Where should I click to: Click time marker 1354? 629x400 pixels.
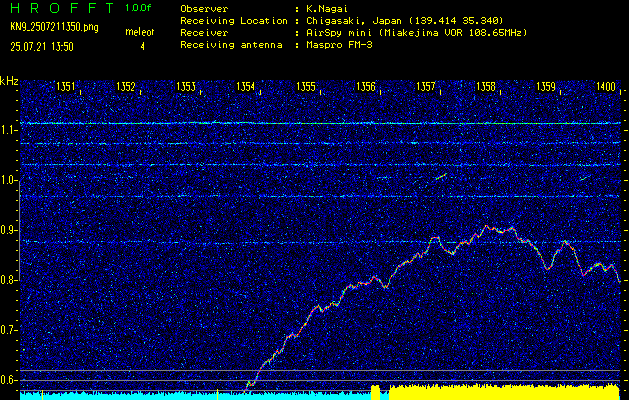click(x=246, y=86)
